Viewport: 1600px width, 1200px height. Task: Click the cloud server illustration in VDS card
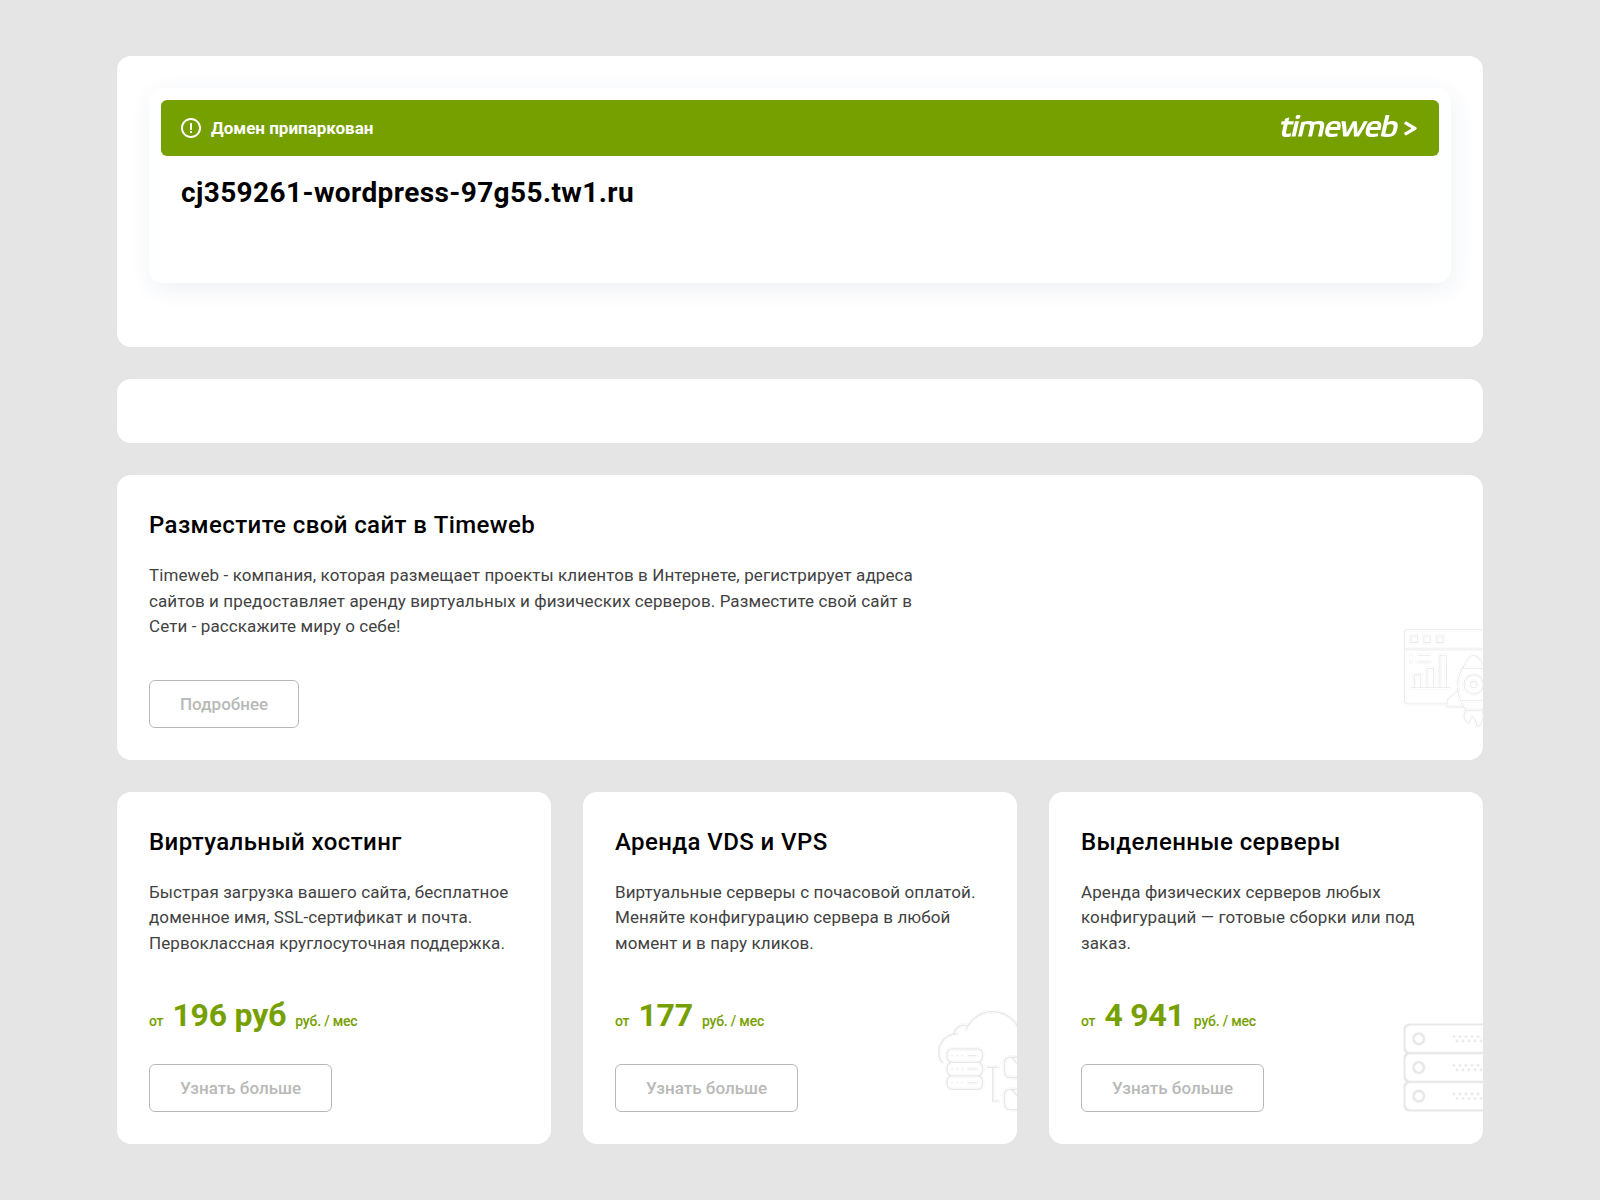978,1060
